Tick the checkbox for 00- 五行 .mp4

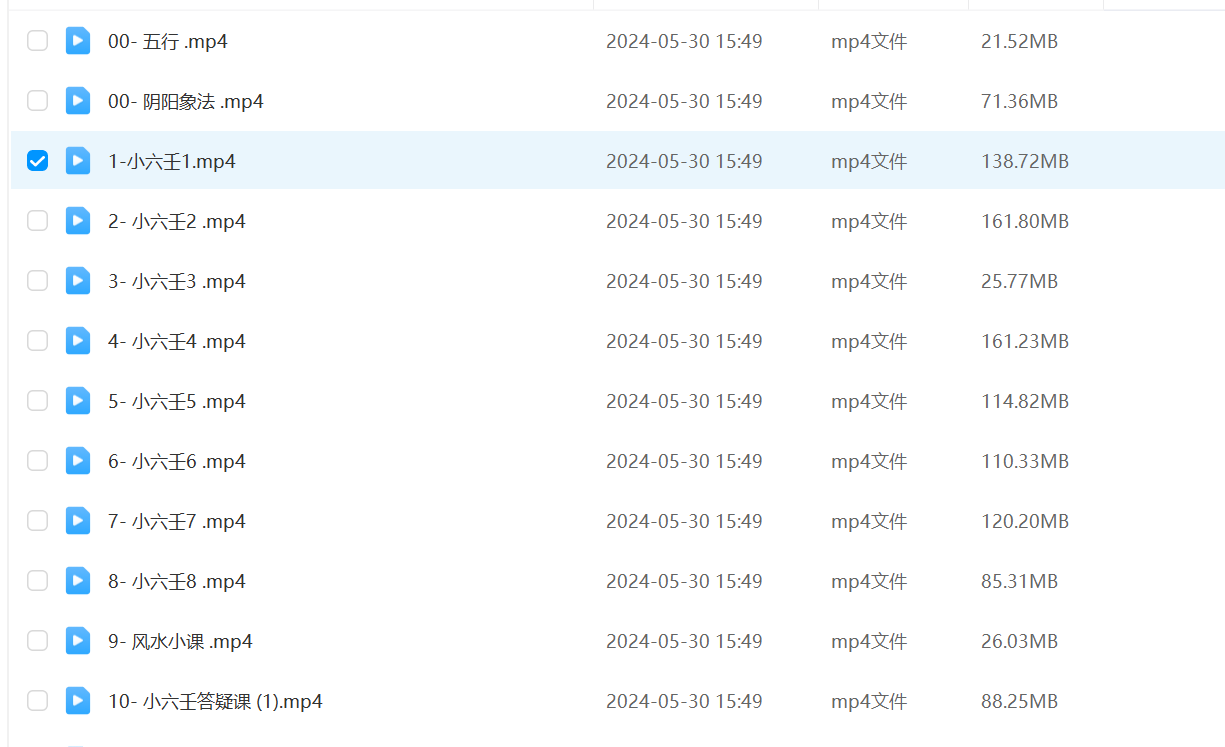click(x=37, y=41)
